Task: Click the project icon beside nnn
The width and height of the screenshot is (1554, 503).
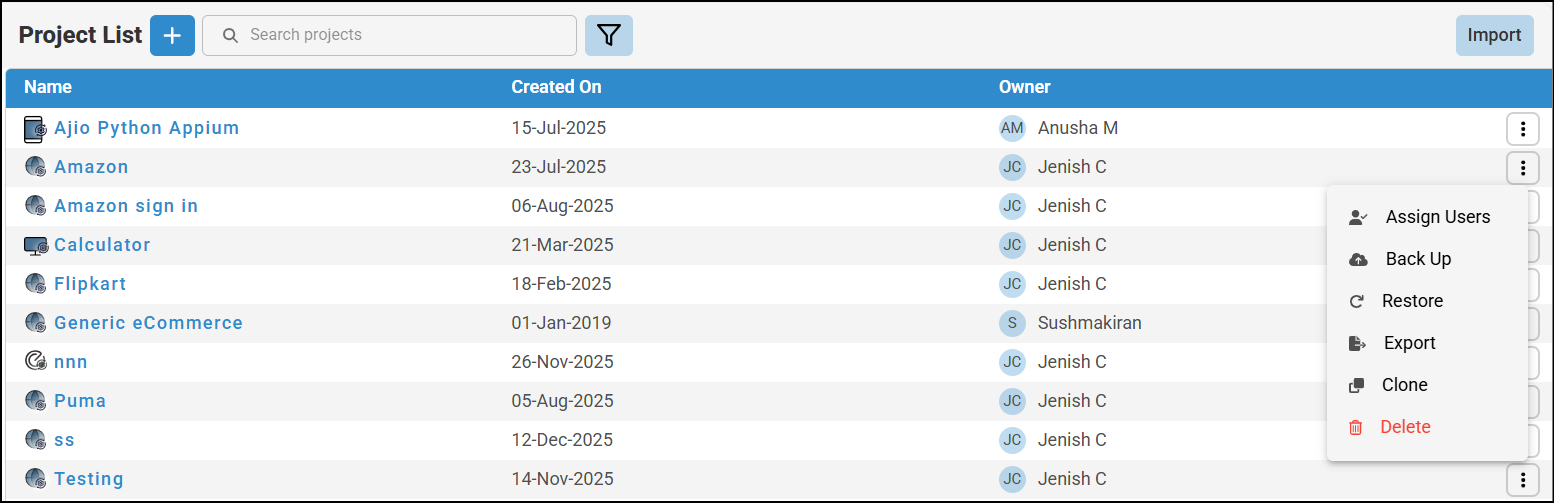Action: click(36, 362)
